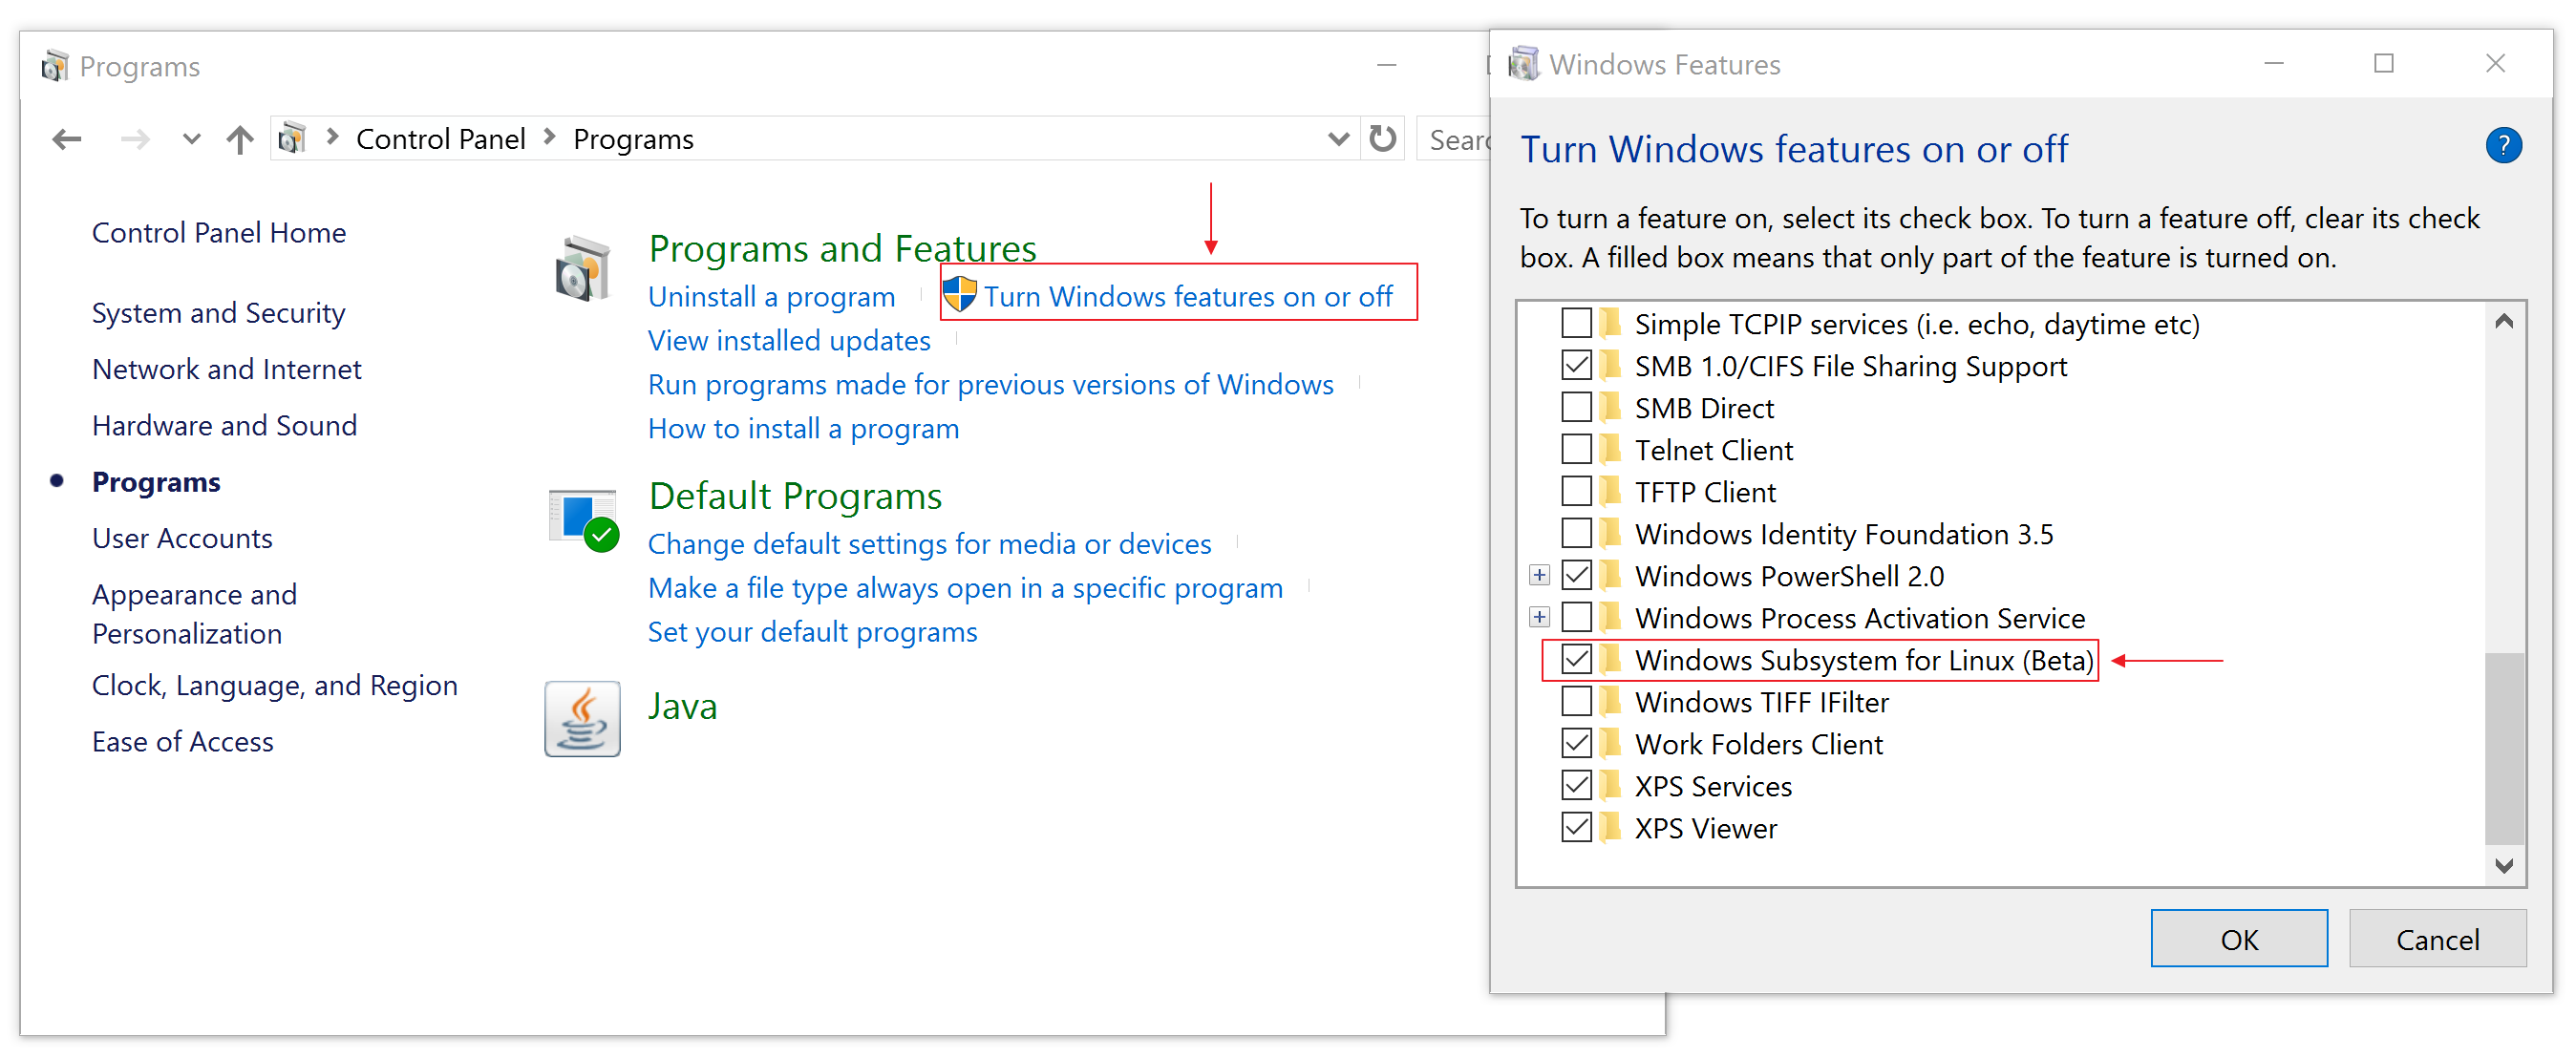Expand Windows Process Activation Service
Viewport: 2576px width, 1058px height.
[x=1539, y=616]
